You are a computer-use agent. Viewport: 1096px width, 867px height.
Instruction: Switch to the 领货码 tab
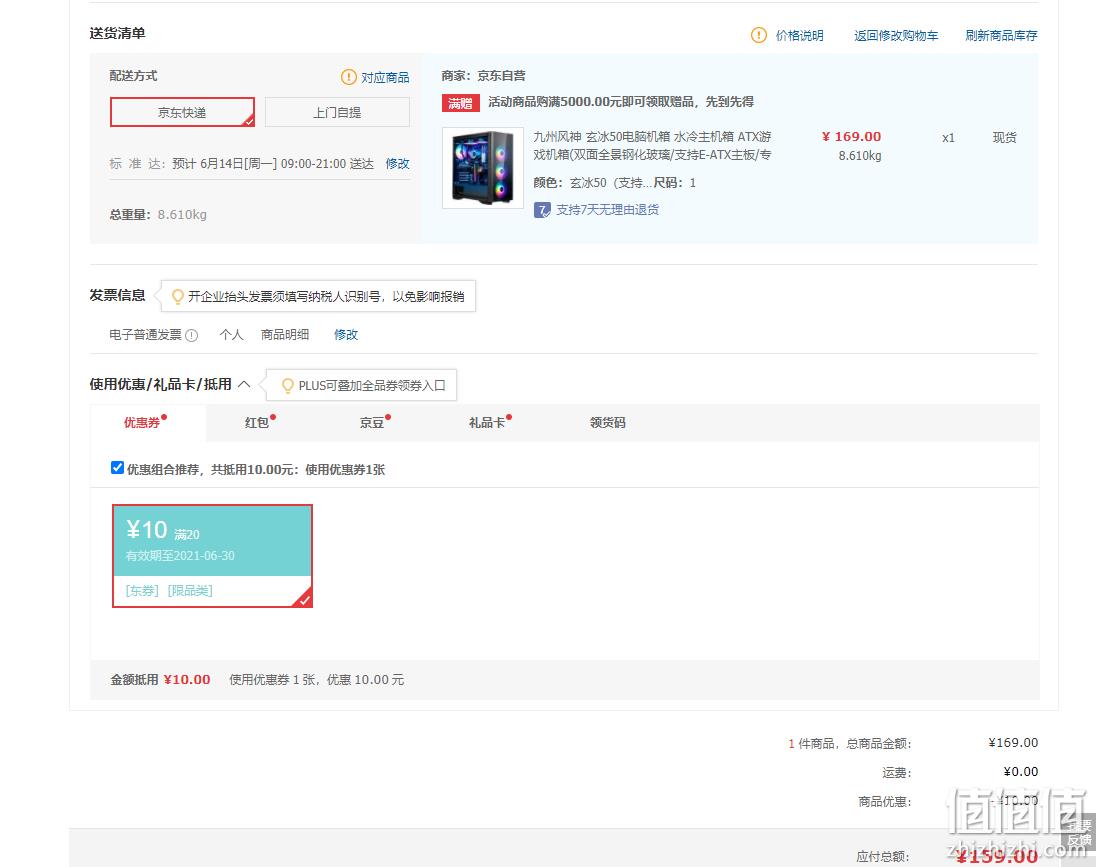(607, 422)
